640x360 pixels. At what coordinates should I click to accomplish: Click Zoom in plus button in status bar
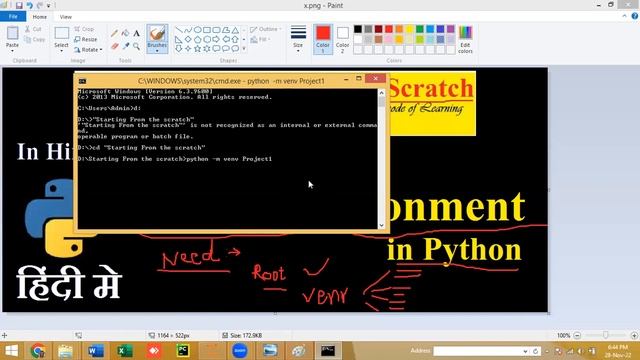[634, 335]
